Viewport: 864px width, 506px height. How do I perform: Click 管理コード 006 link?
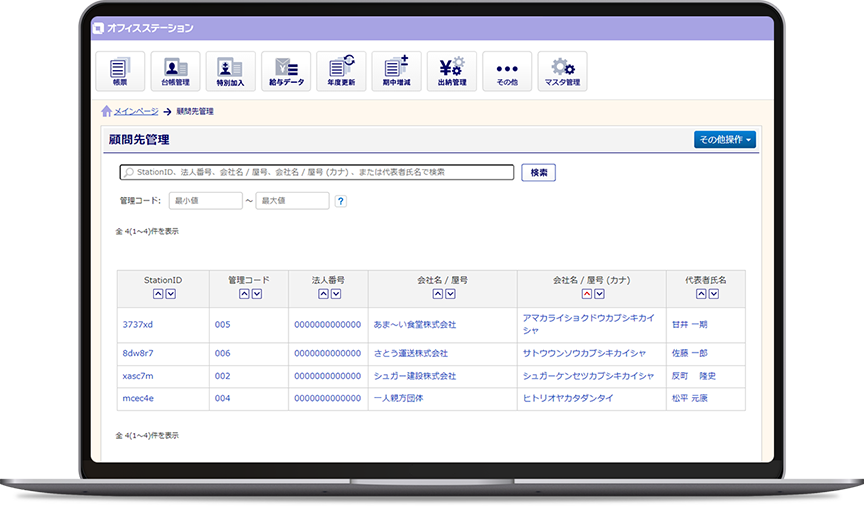(223, 353)
